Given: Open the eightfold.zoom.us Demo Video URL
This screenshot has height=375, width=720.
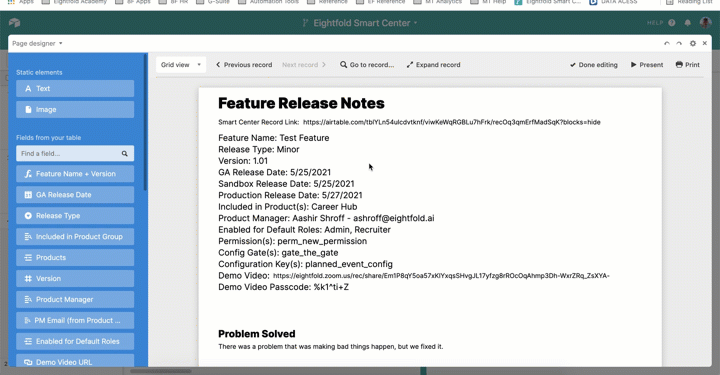Looking at the screenshot, I should 441,276.
